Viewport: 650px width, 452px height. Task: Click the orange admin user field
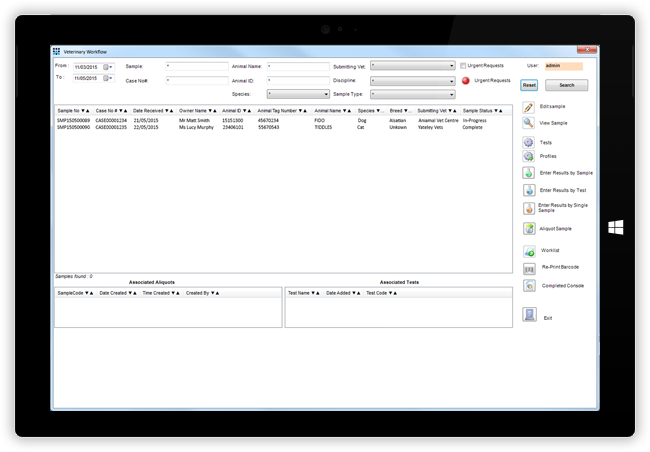click(x=564, y=66)
